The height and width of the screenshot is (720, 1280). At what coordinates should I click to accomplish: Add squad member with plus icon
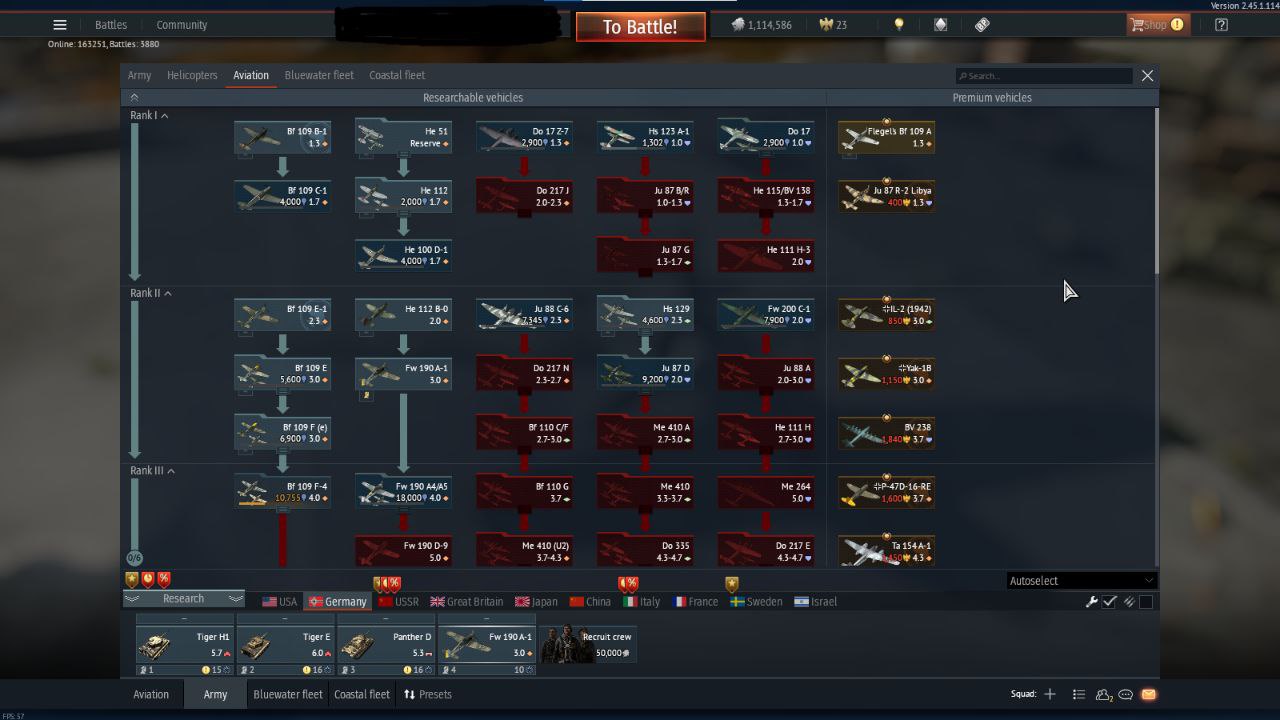pos(1050,694)
